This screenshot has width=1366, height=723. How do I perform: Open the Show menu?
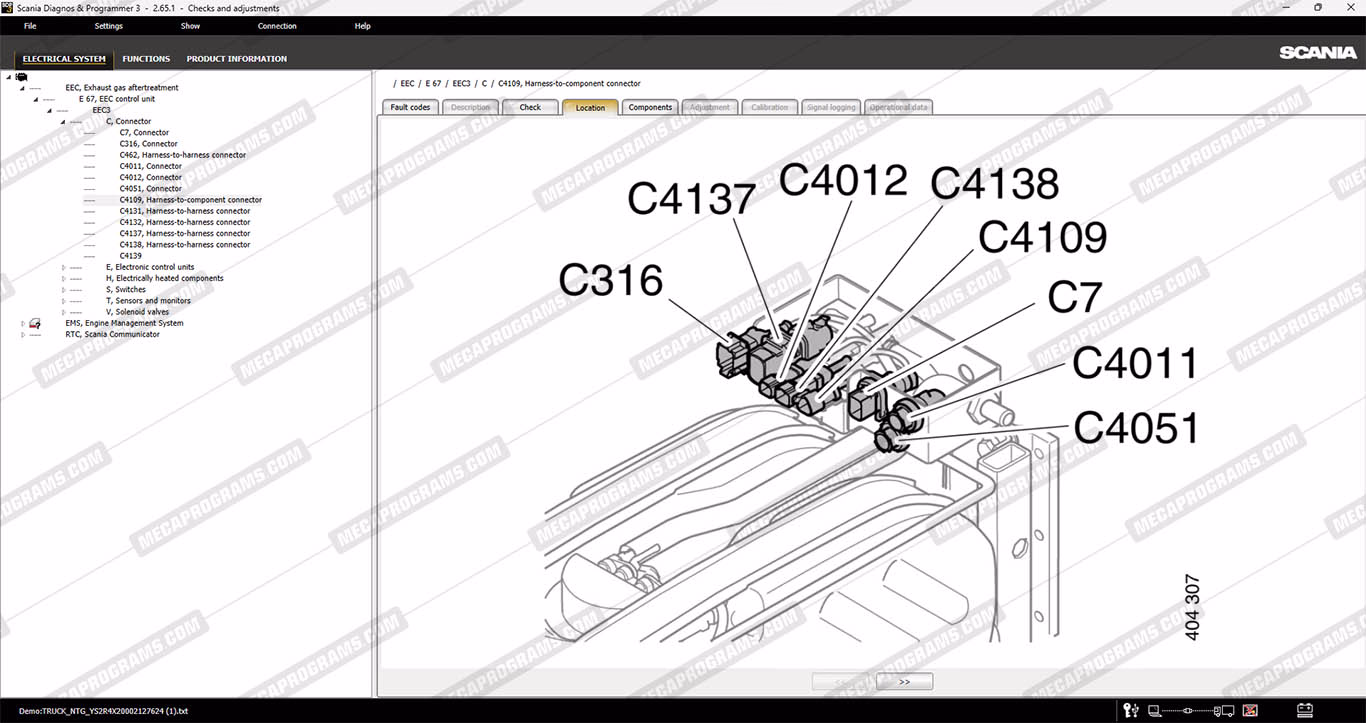pos(190,26)
